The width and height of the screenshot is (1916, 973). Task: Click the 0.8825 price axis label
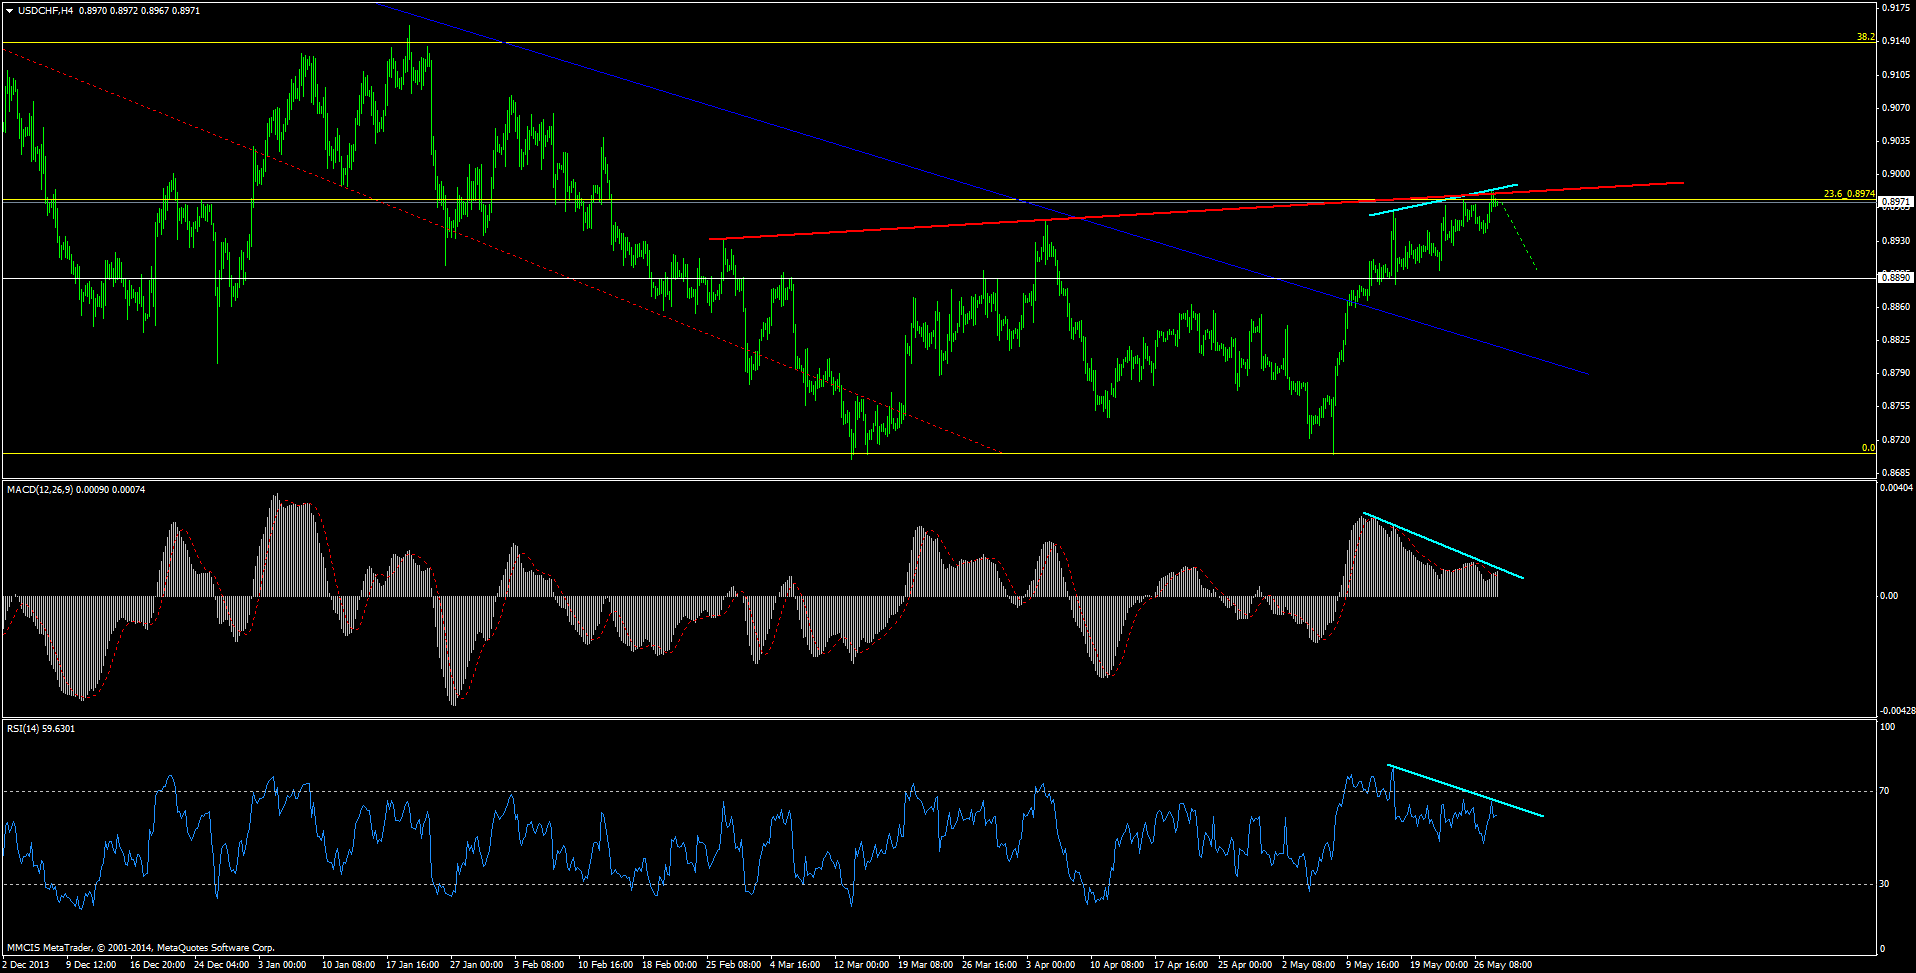coord(1896,340)
